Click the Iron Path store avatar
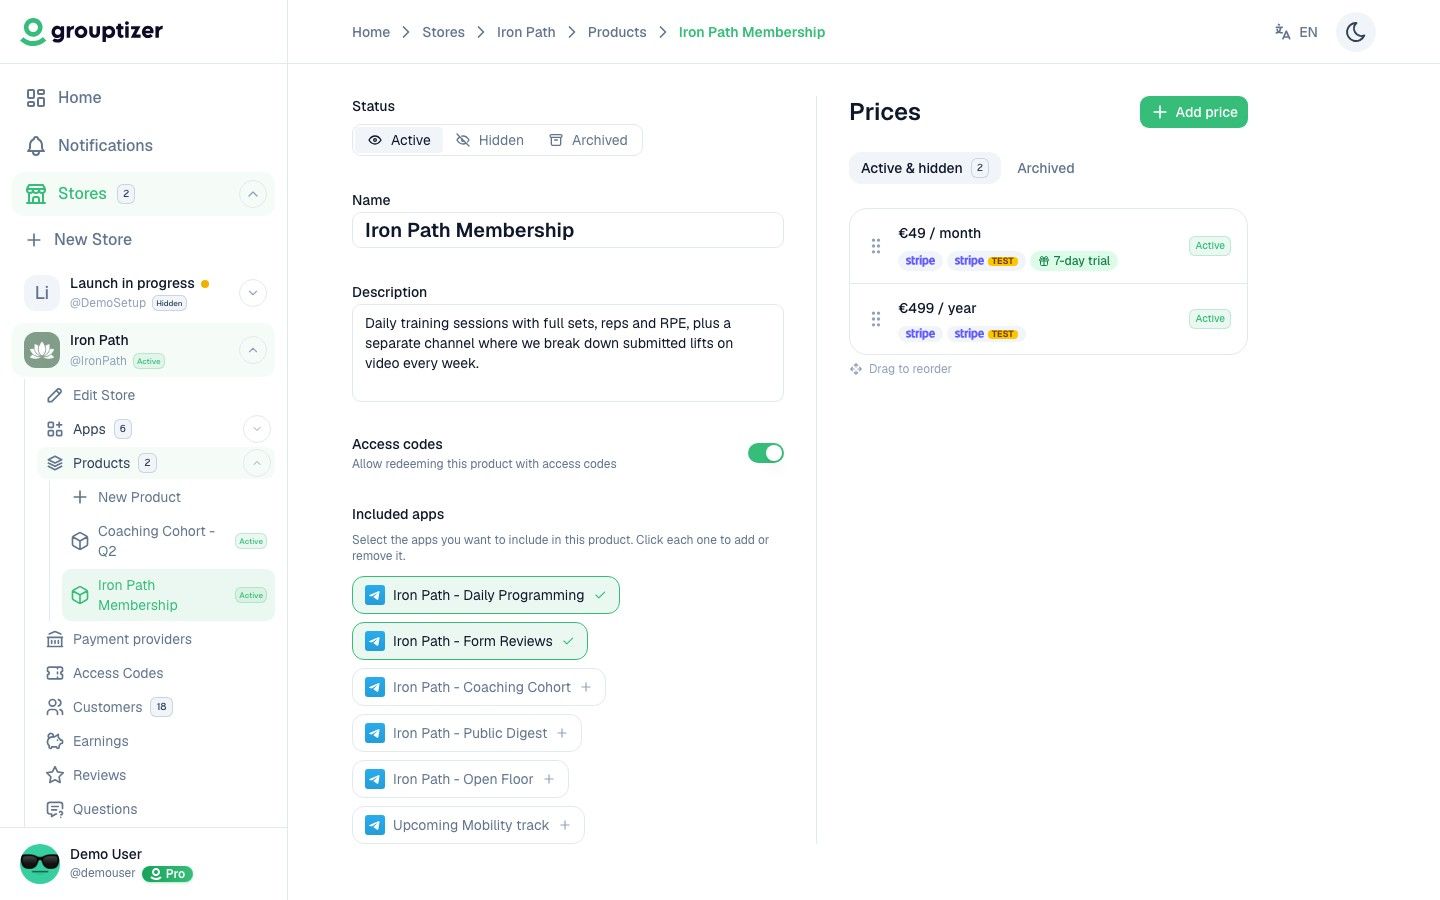The image size is (1440, 900). 42,350
